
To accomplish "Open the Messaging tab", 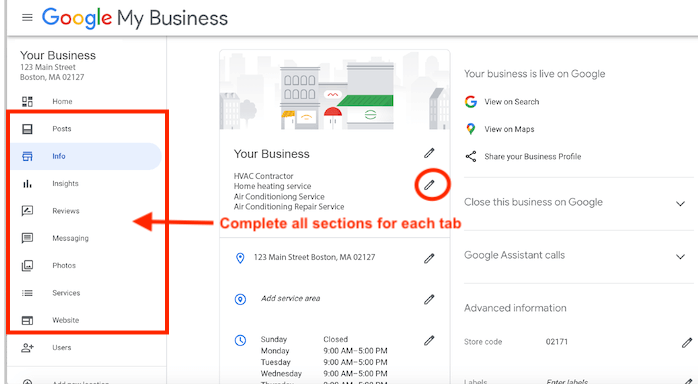I will (70, 238).
